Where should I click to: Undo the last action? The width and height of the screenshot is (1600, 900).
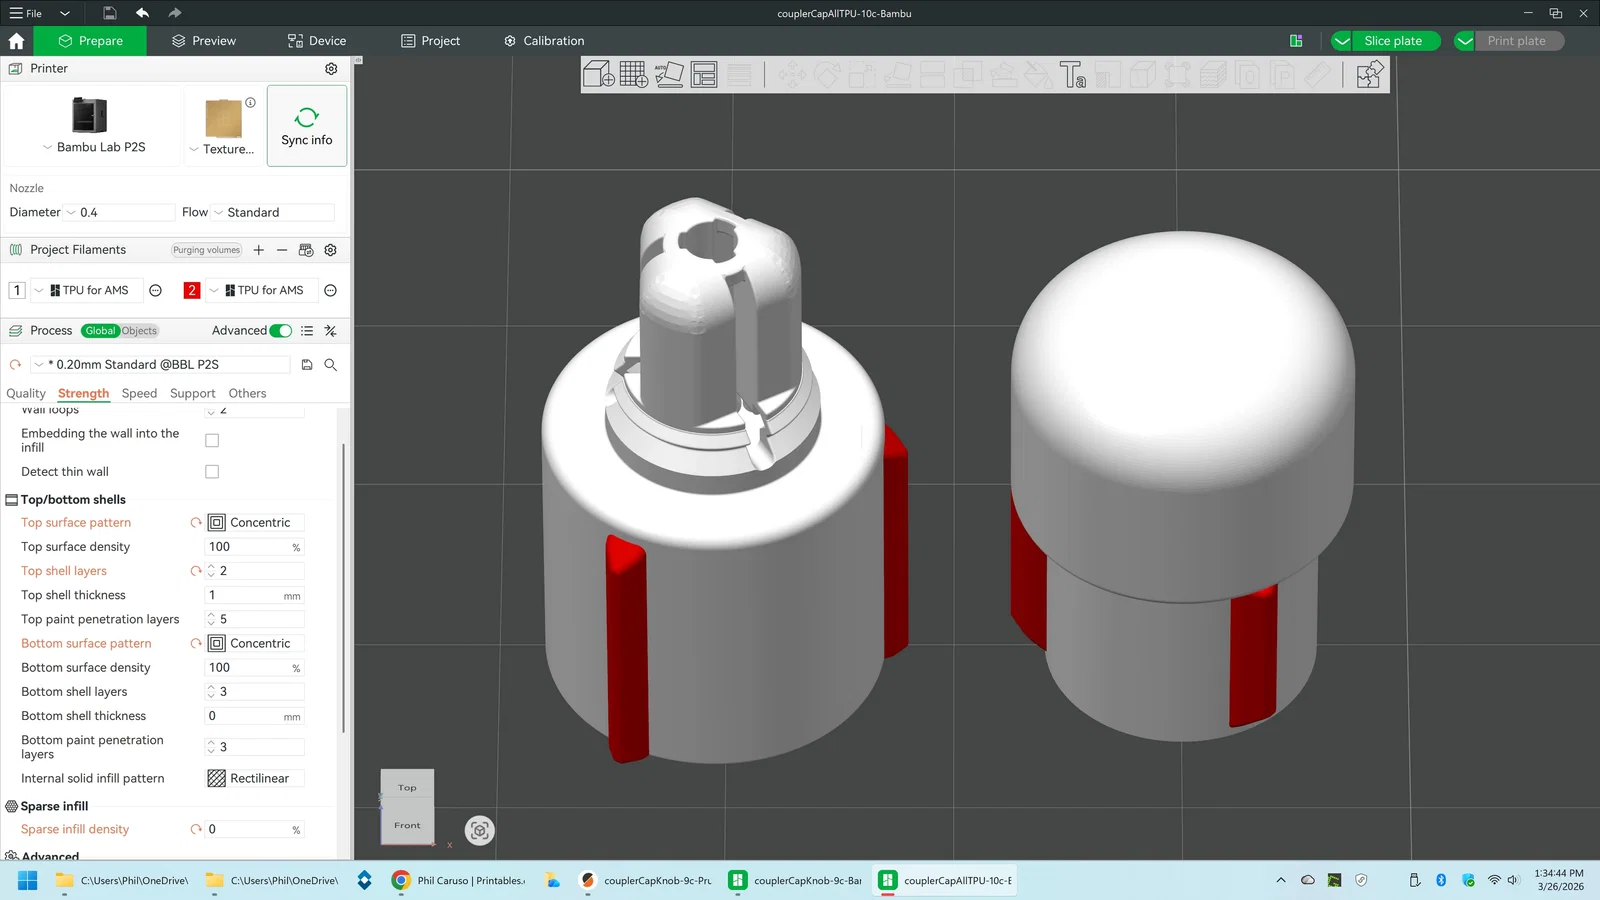pyautogui.click(x=142, y=13)
